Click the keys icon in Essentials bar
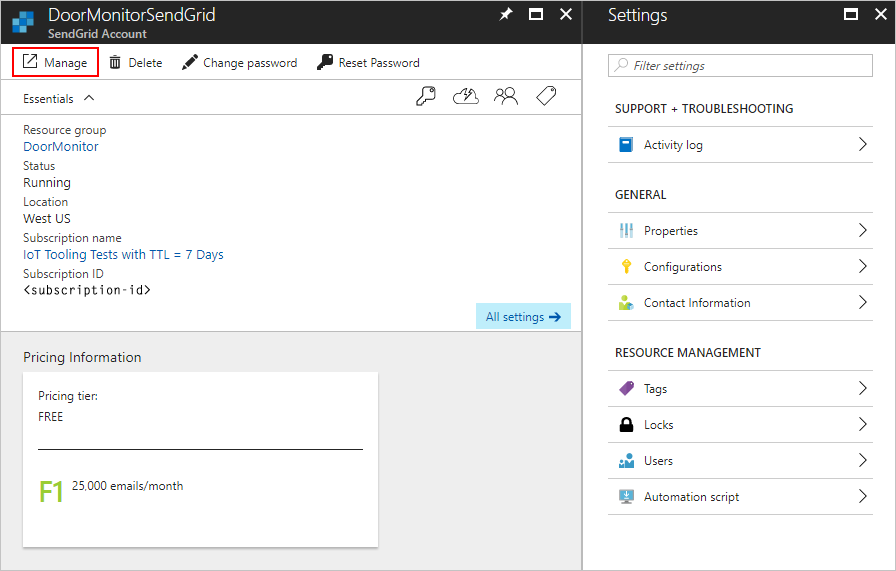 point(426,97)
